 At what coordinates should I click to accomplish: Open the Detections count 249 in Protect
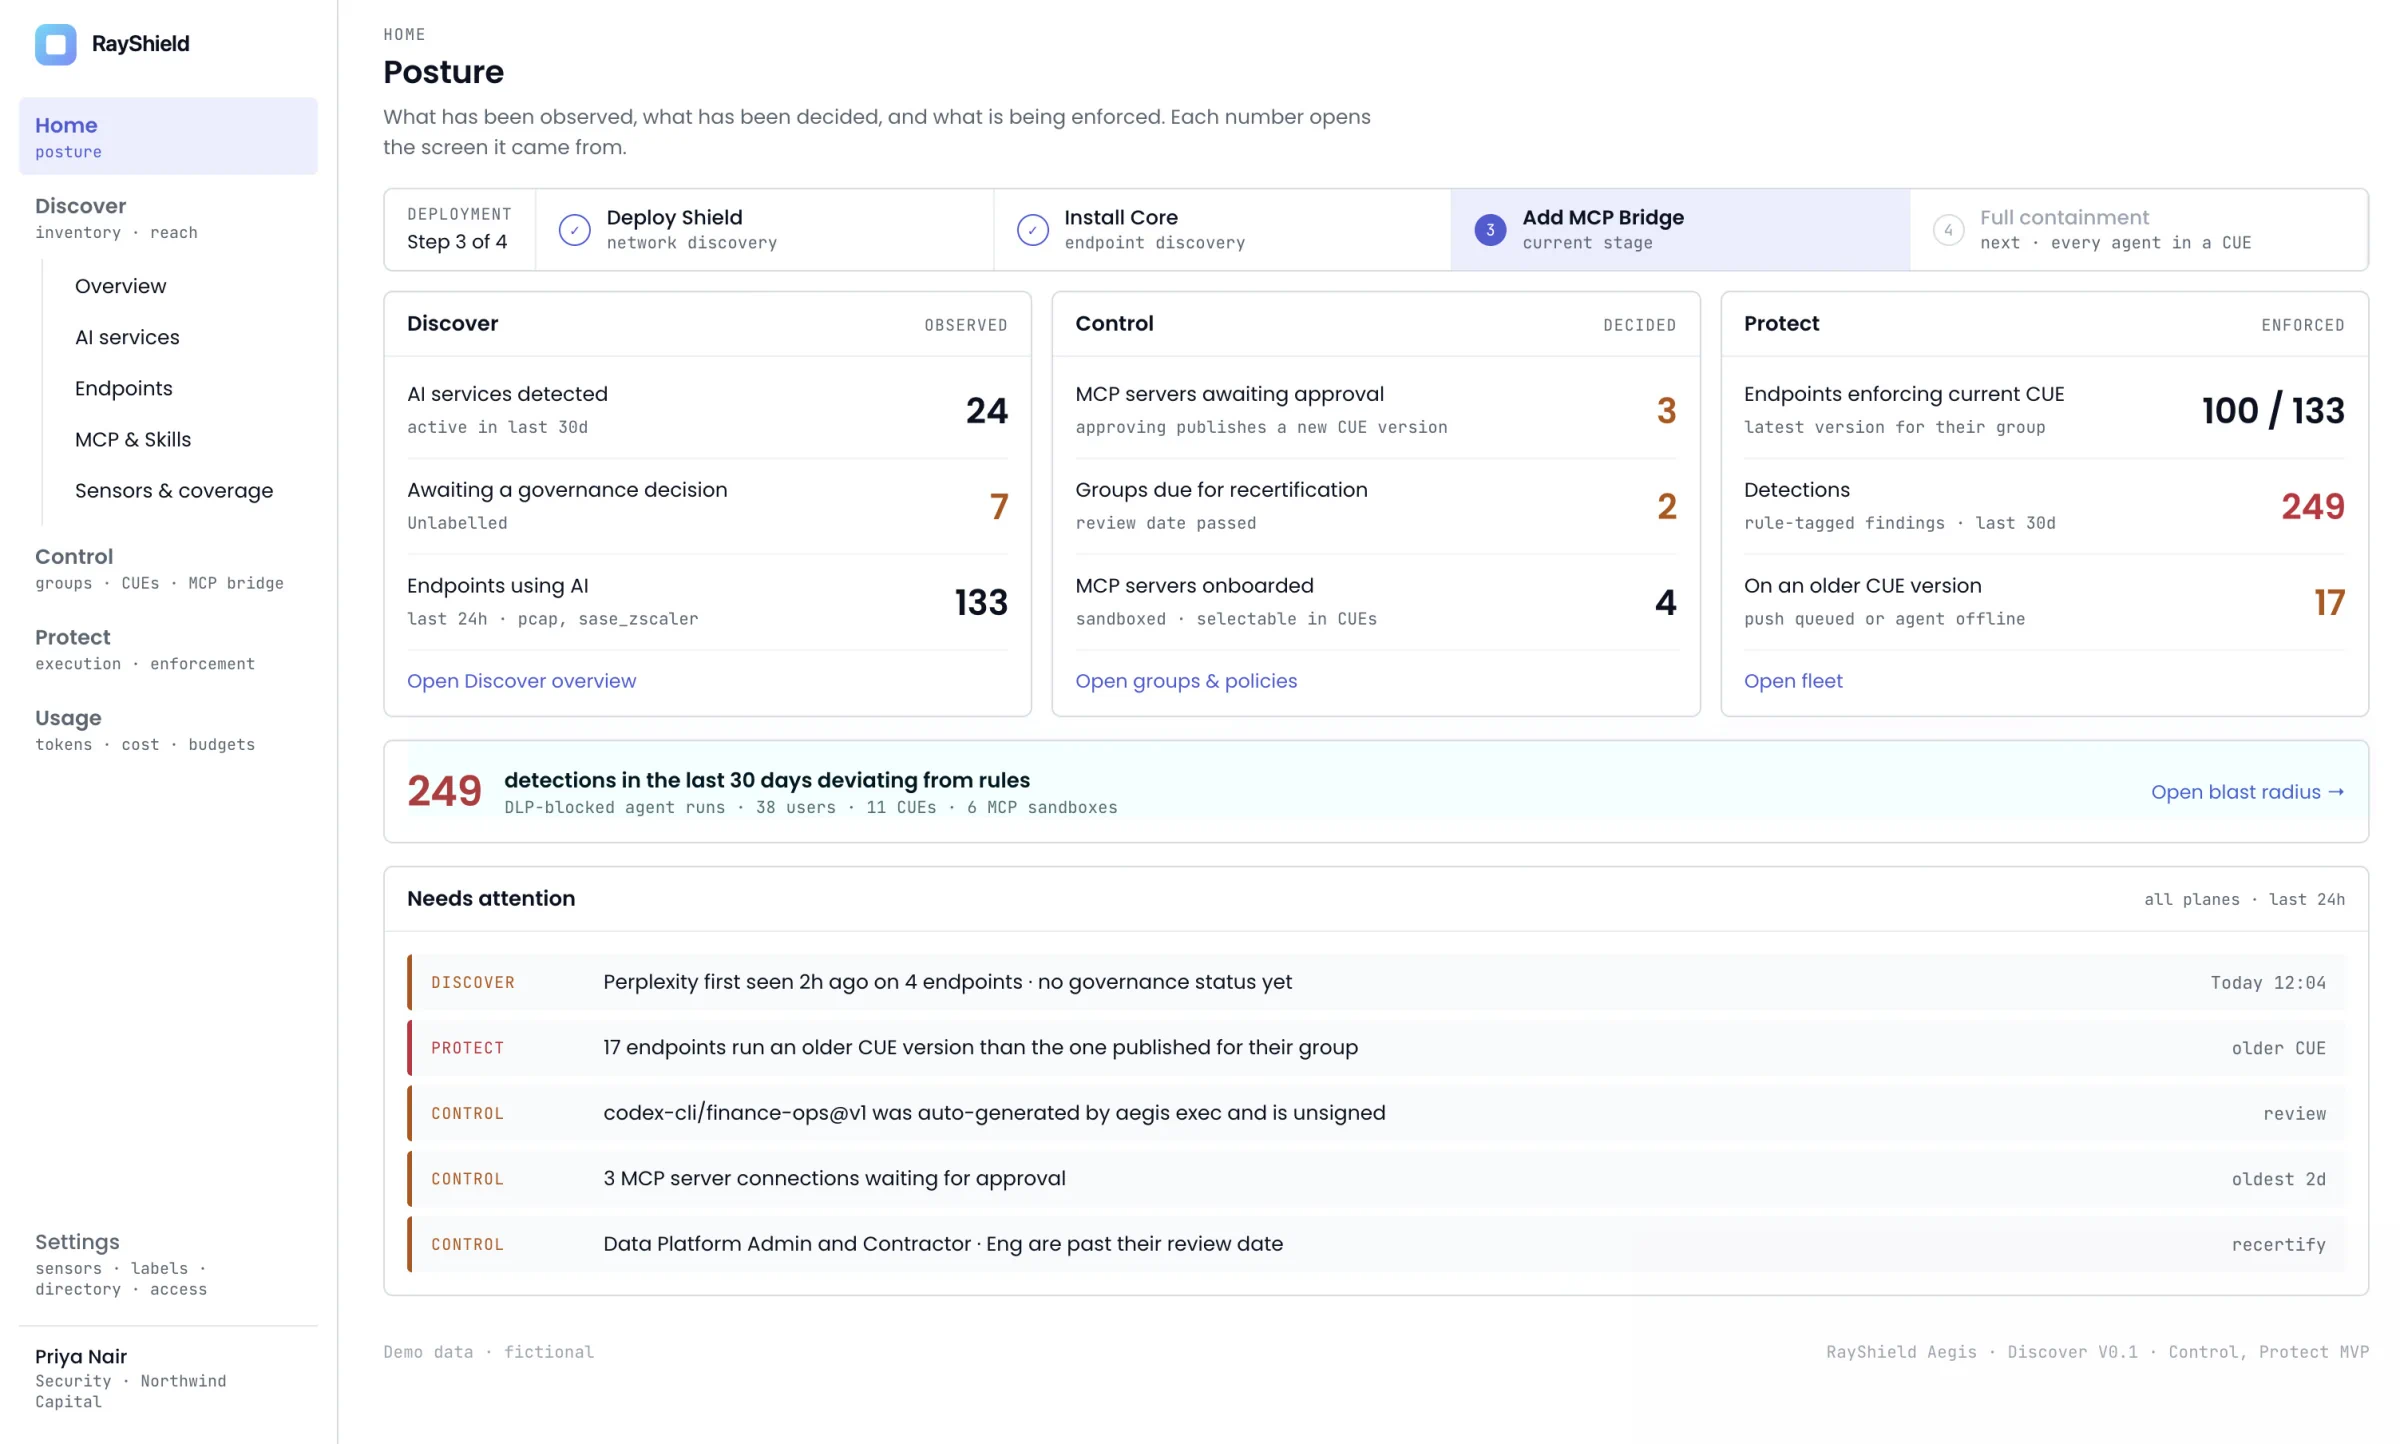coord(2312,507)
